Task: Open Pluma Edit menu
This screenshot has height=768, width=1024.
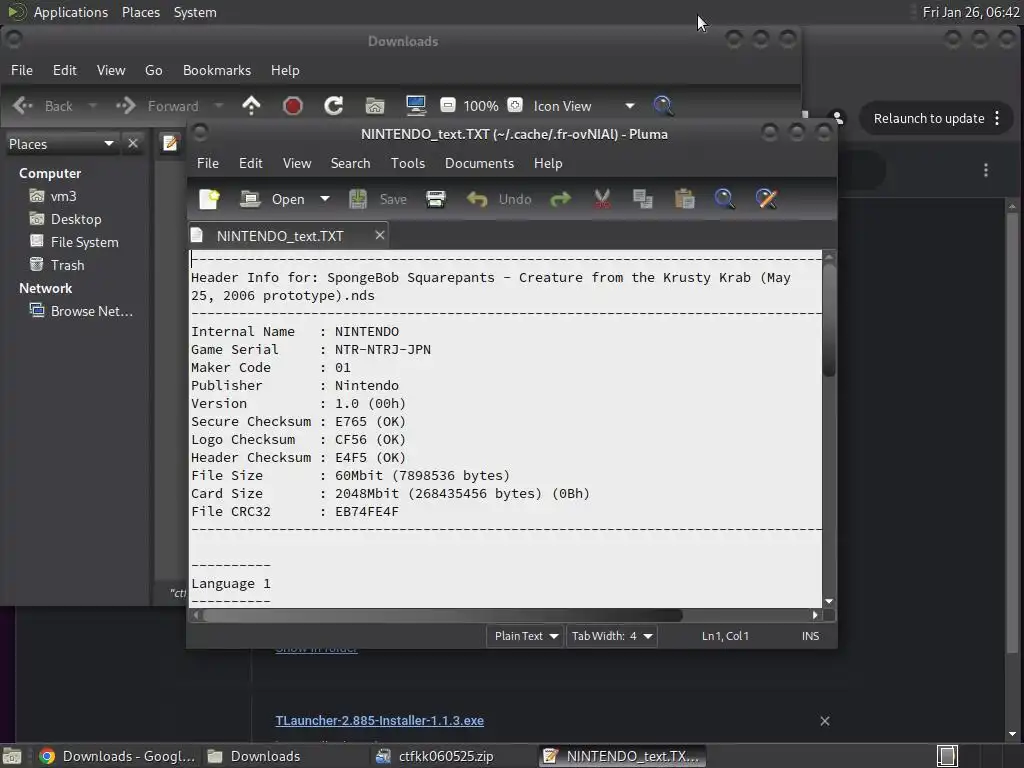Action: pos(251,163)
